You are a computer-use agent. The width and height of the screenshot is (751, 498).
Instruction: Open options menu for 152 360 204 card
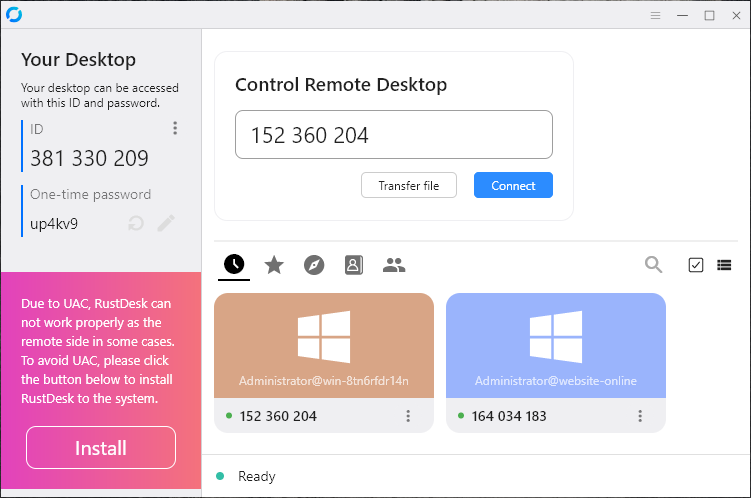tap(408, 416)
